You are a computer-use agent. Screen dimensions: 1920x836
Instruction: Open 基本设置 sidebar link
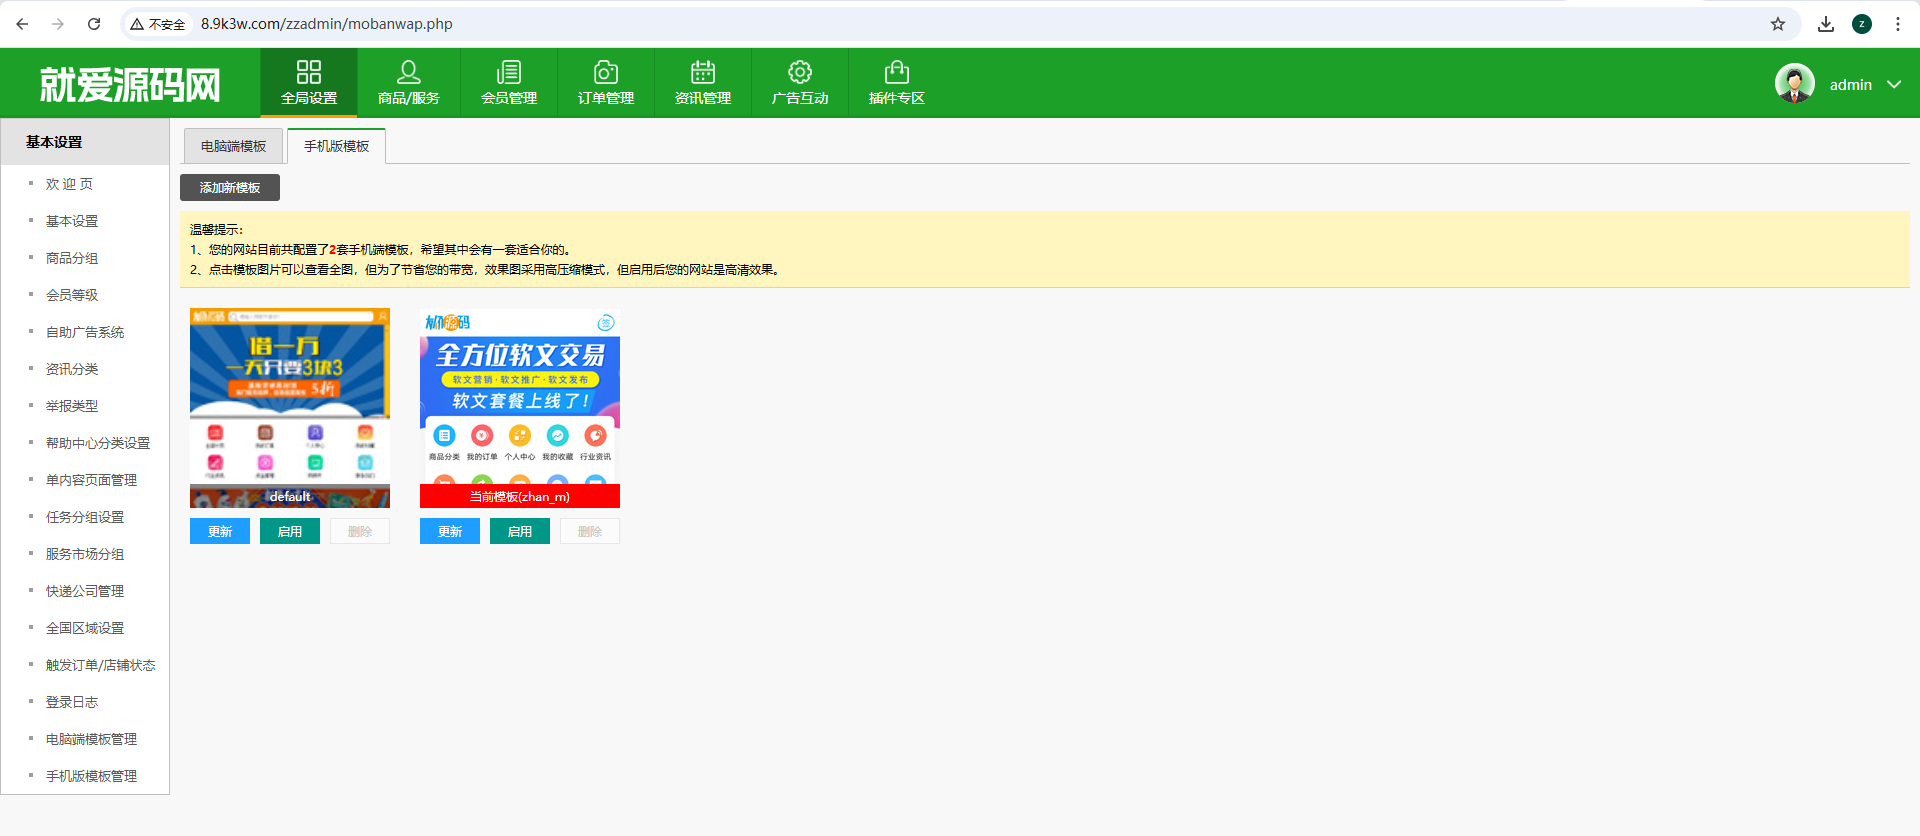pyautogui.click(x=72, y=221)
